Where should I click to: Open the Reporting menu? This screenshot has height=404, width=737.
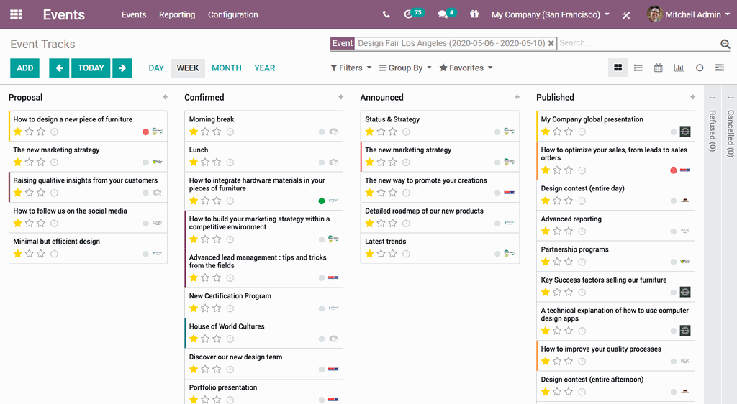[x=177, y=15]
